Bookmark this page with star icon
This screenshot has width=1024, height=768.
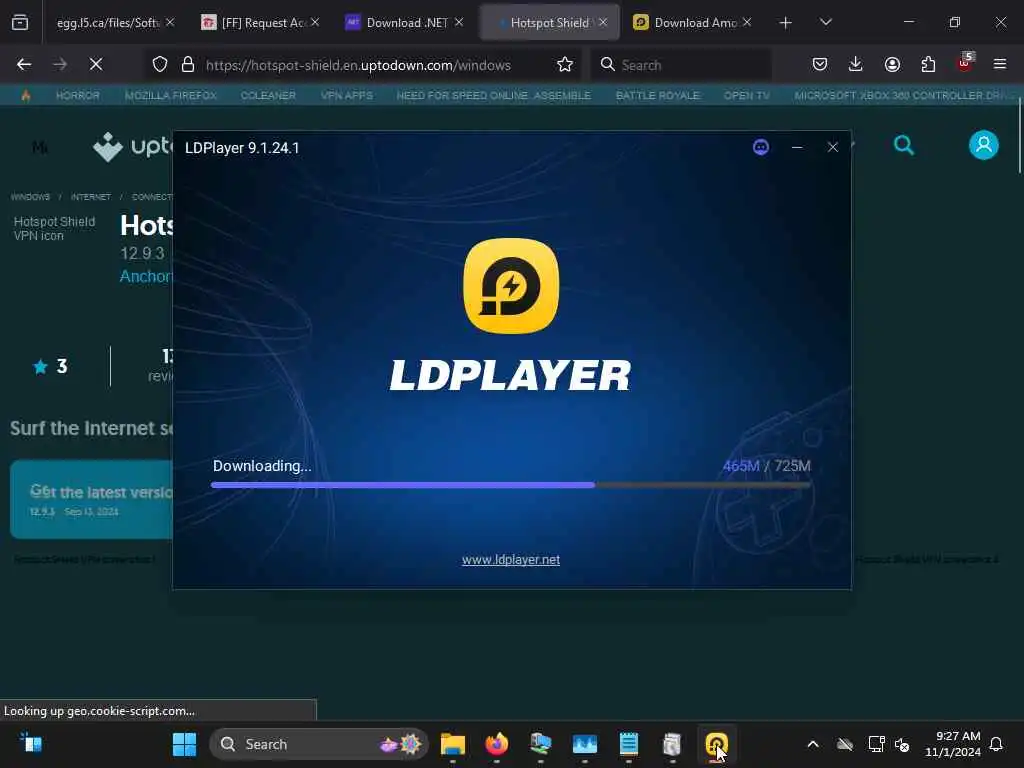pos(565,65)
